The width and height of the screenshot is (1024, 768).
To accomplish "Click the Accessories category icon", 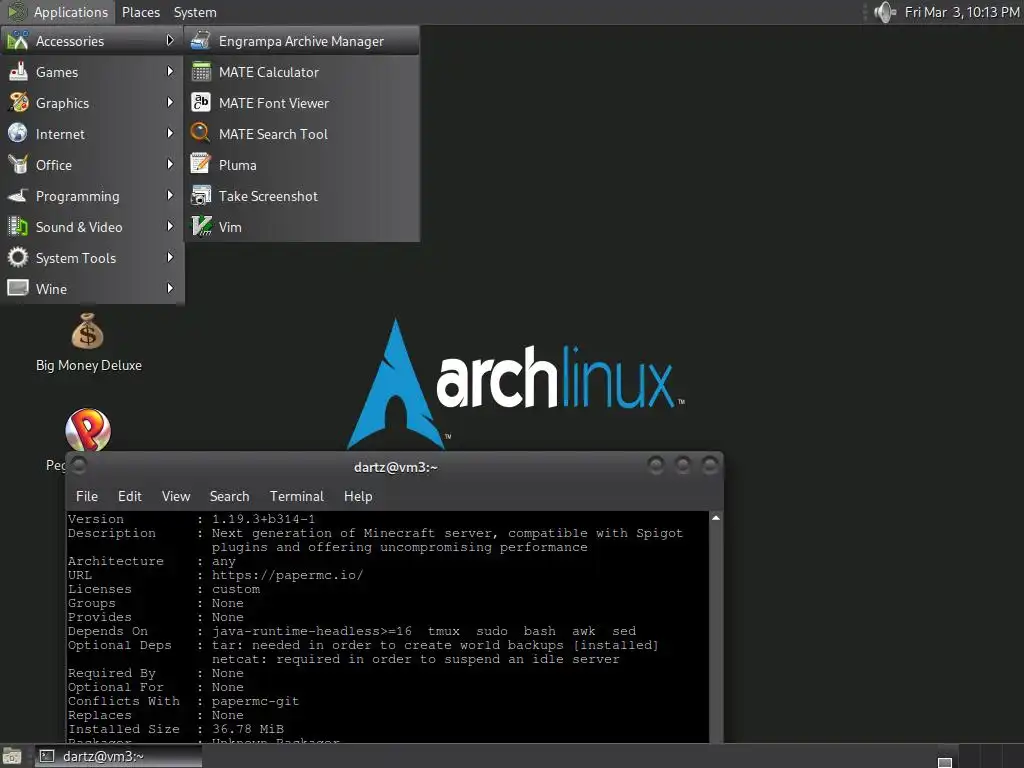I will tap(18, 40).
